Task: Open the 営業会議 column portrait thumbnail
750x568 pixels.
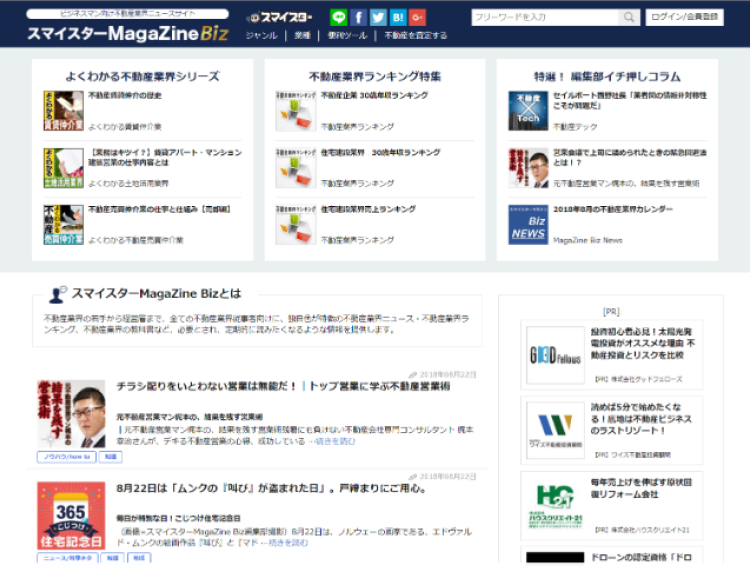Action: (x=528, y=168)
